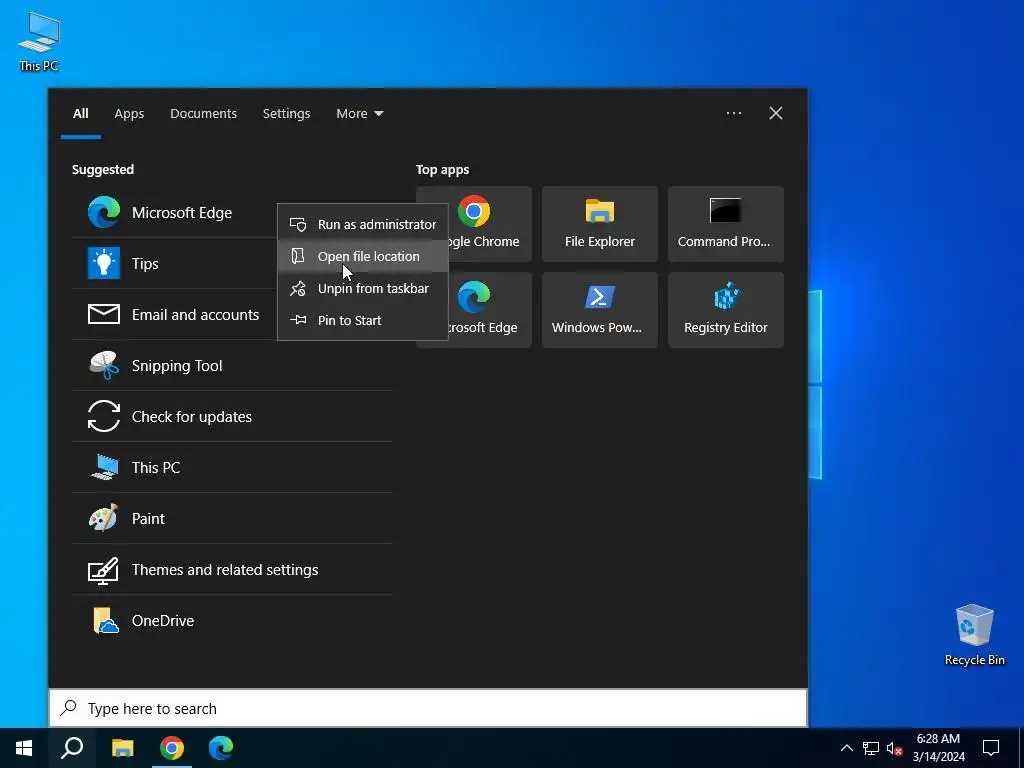Choose Run as administrator
The width and height of the screenshot is (1024, 768).
pos(363,224)
